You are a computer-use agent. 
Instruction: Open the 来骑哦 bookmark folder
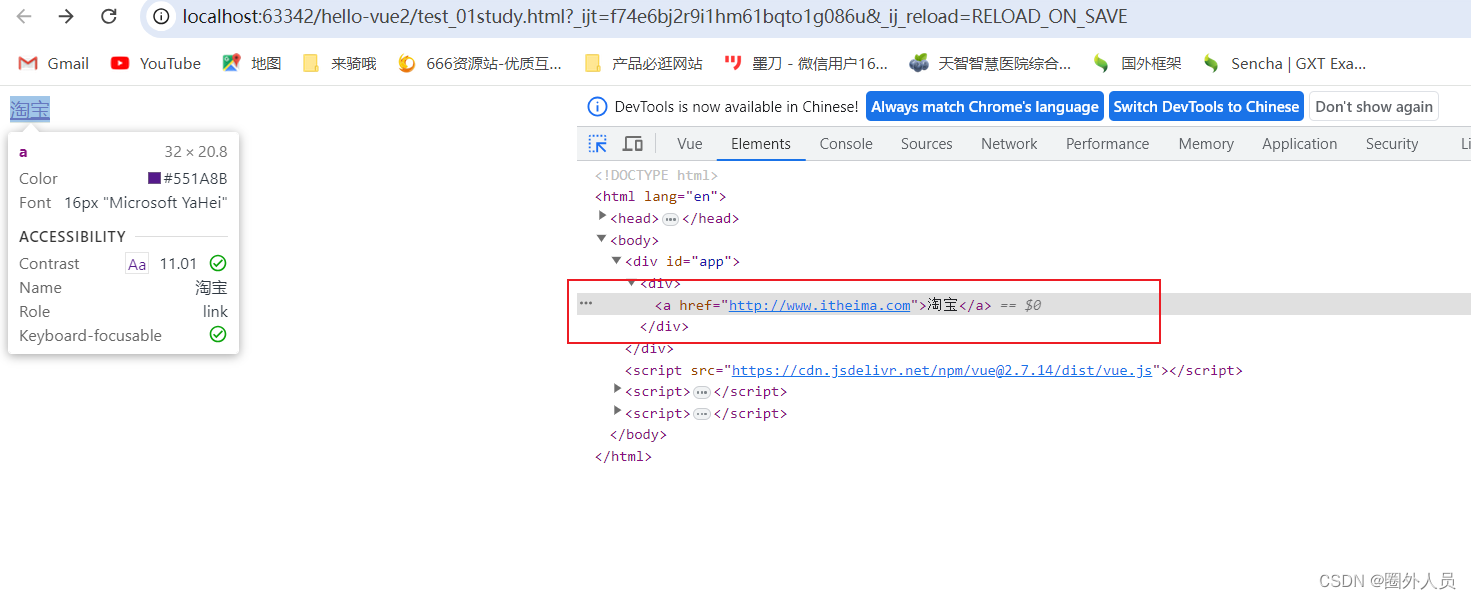pos(340,63)
